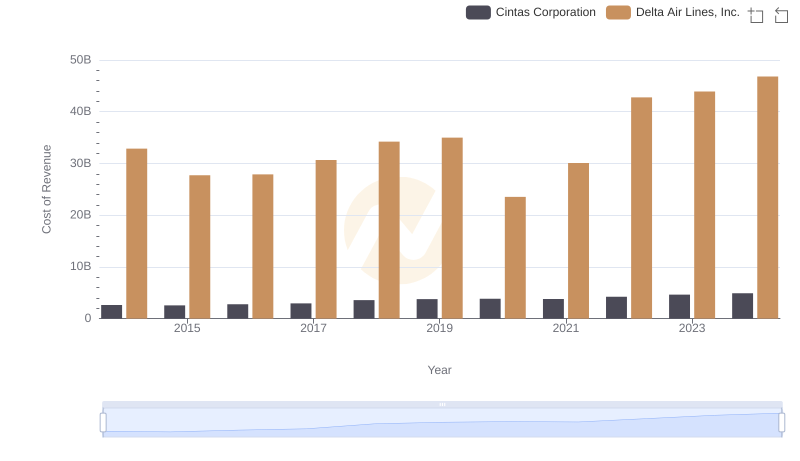Click the 40B y-axis label
This screenshot has height=461, width=800.
(x=81, y=111)
